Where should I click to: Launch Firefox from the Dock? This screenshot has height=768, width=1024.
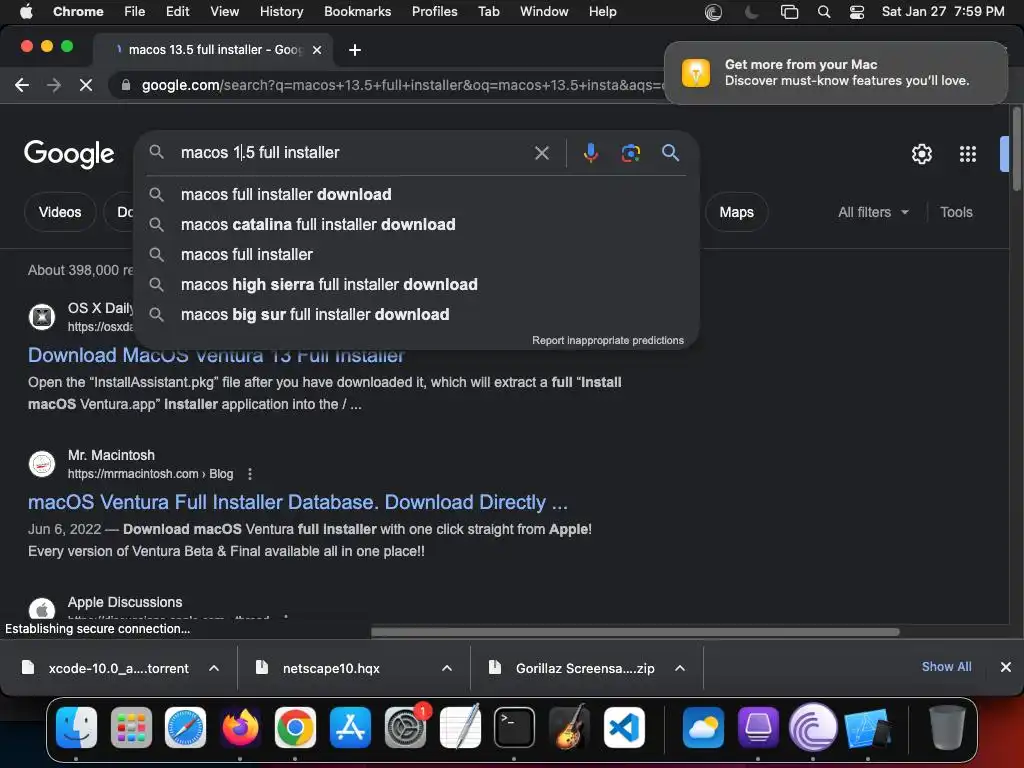pos(240,727)
